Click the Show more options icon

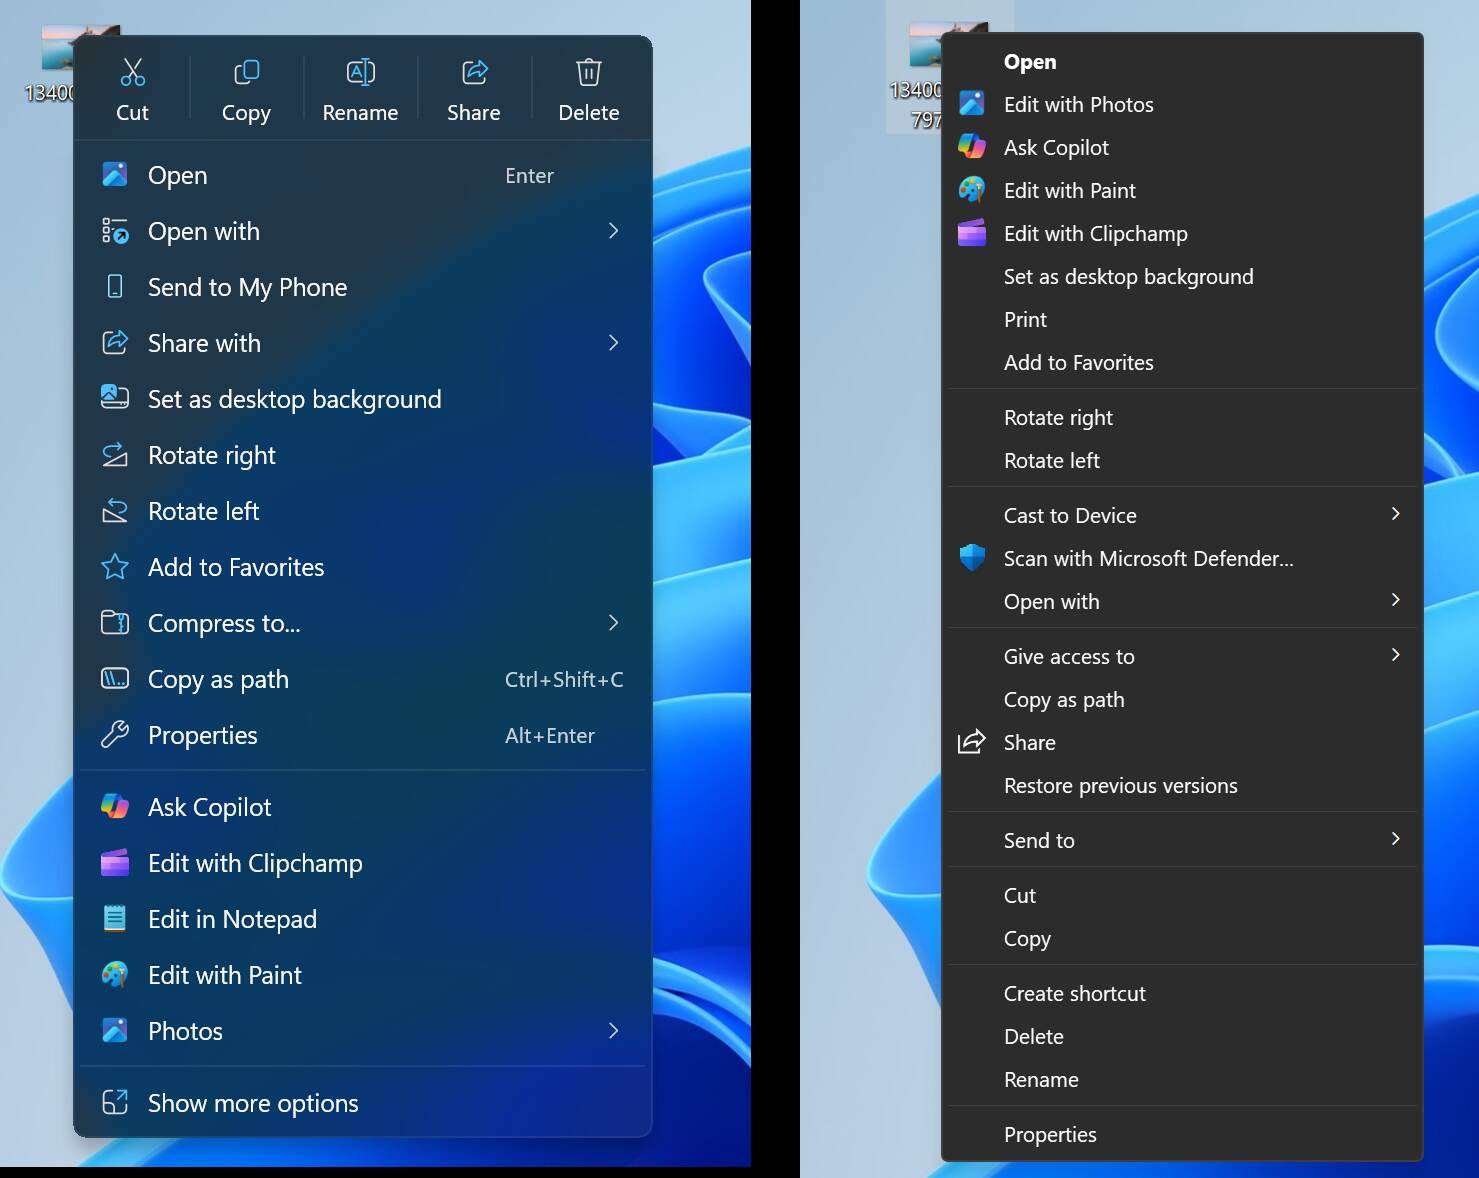tap(115, 1103)
